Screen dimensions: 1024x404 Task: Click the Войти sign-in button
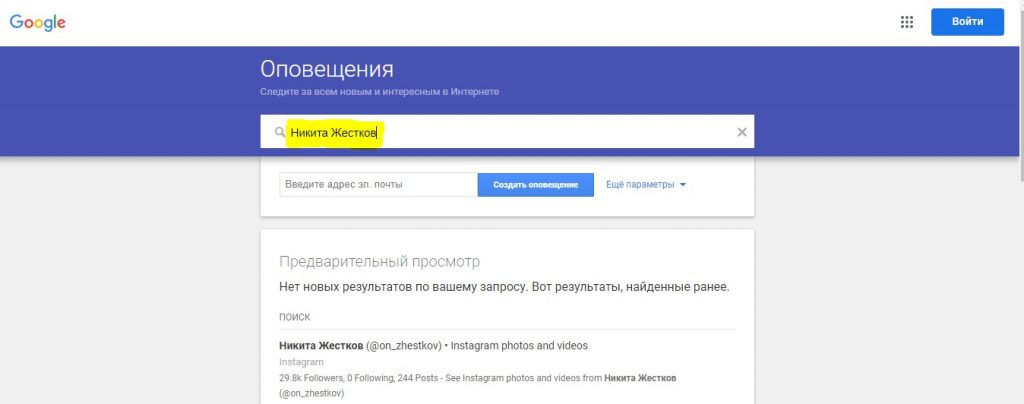pyautogui.click(x=967, y=22)
